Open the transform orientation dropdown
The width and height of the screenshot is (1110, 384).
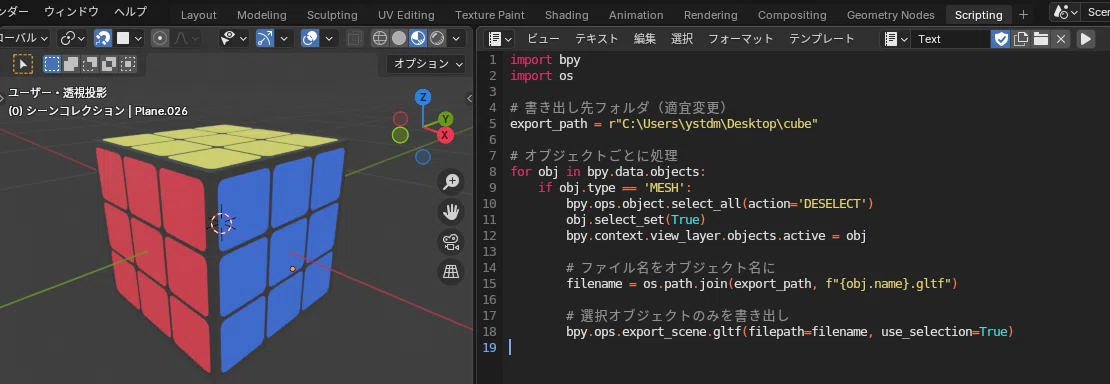point(25,38)
